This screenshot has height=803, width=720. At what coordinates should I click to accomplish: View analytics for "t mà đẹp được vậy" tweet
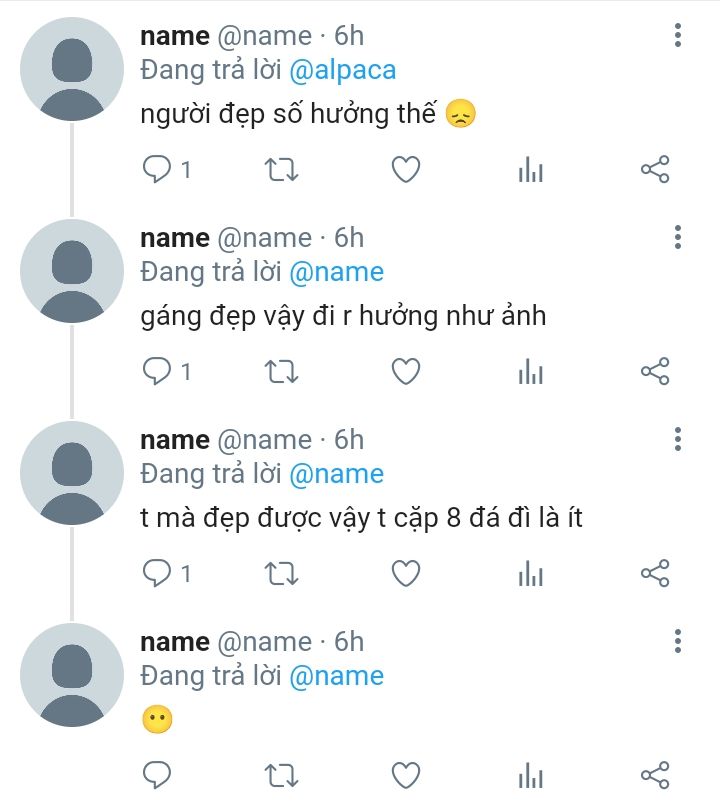tap(530, 574)
